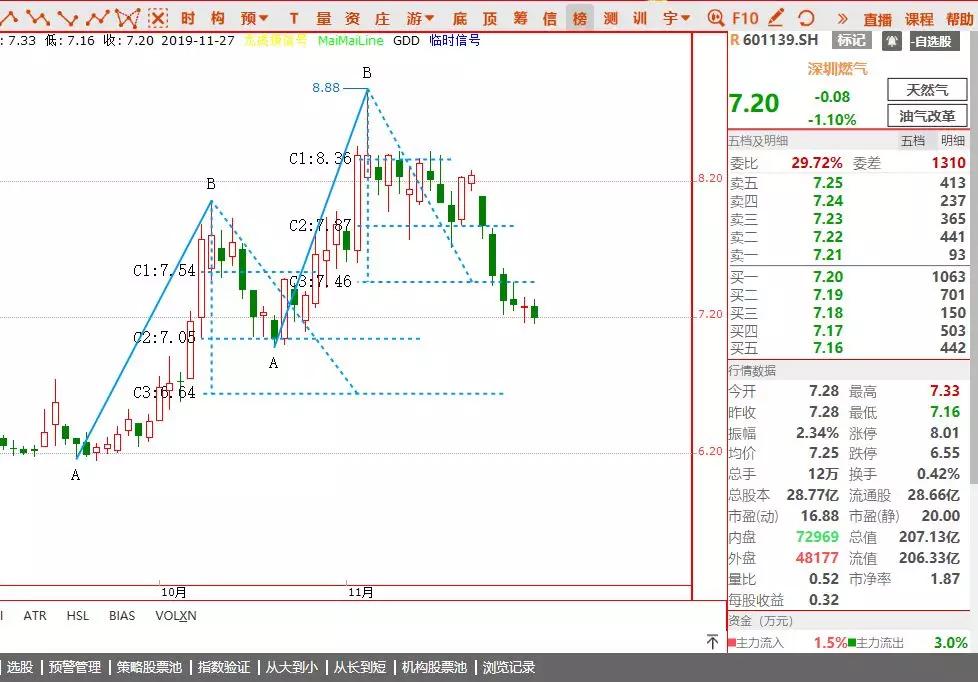Open the 策略股票池 bottom tab
This screenshot has width=978, height=682.
(x=149, y=667)
